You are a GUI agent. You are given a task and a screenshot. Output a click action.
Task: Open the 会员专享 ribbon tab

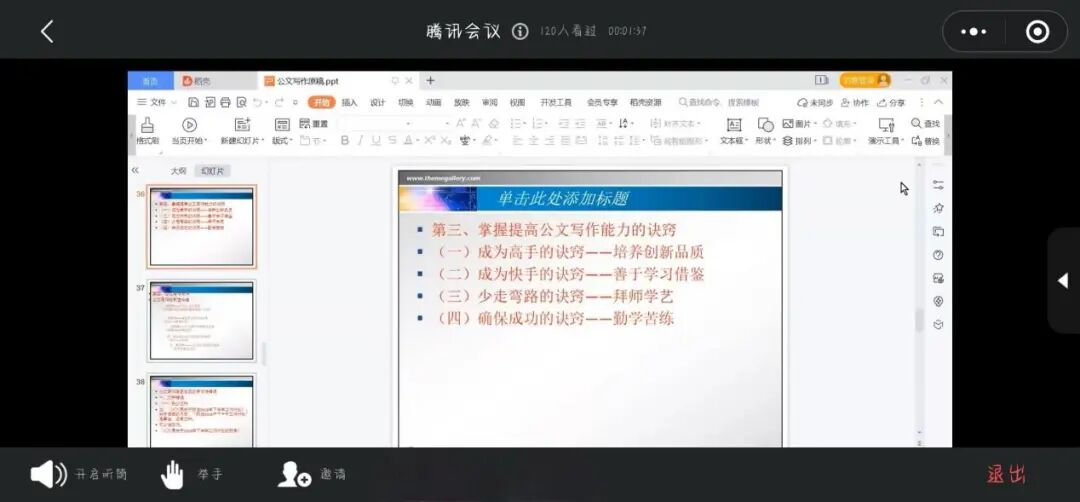click(602, 103)
